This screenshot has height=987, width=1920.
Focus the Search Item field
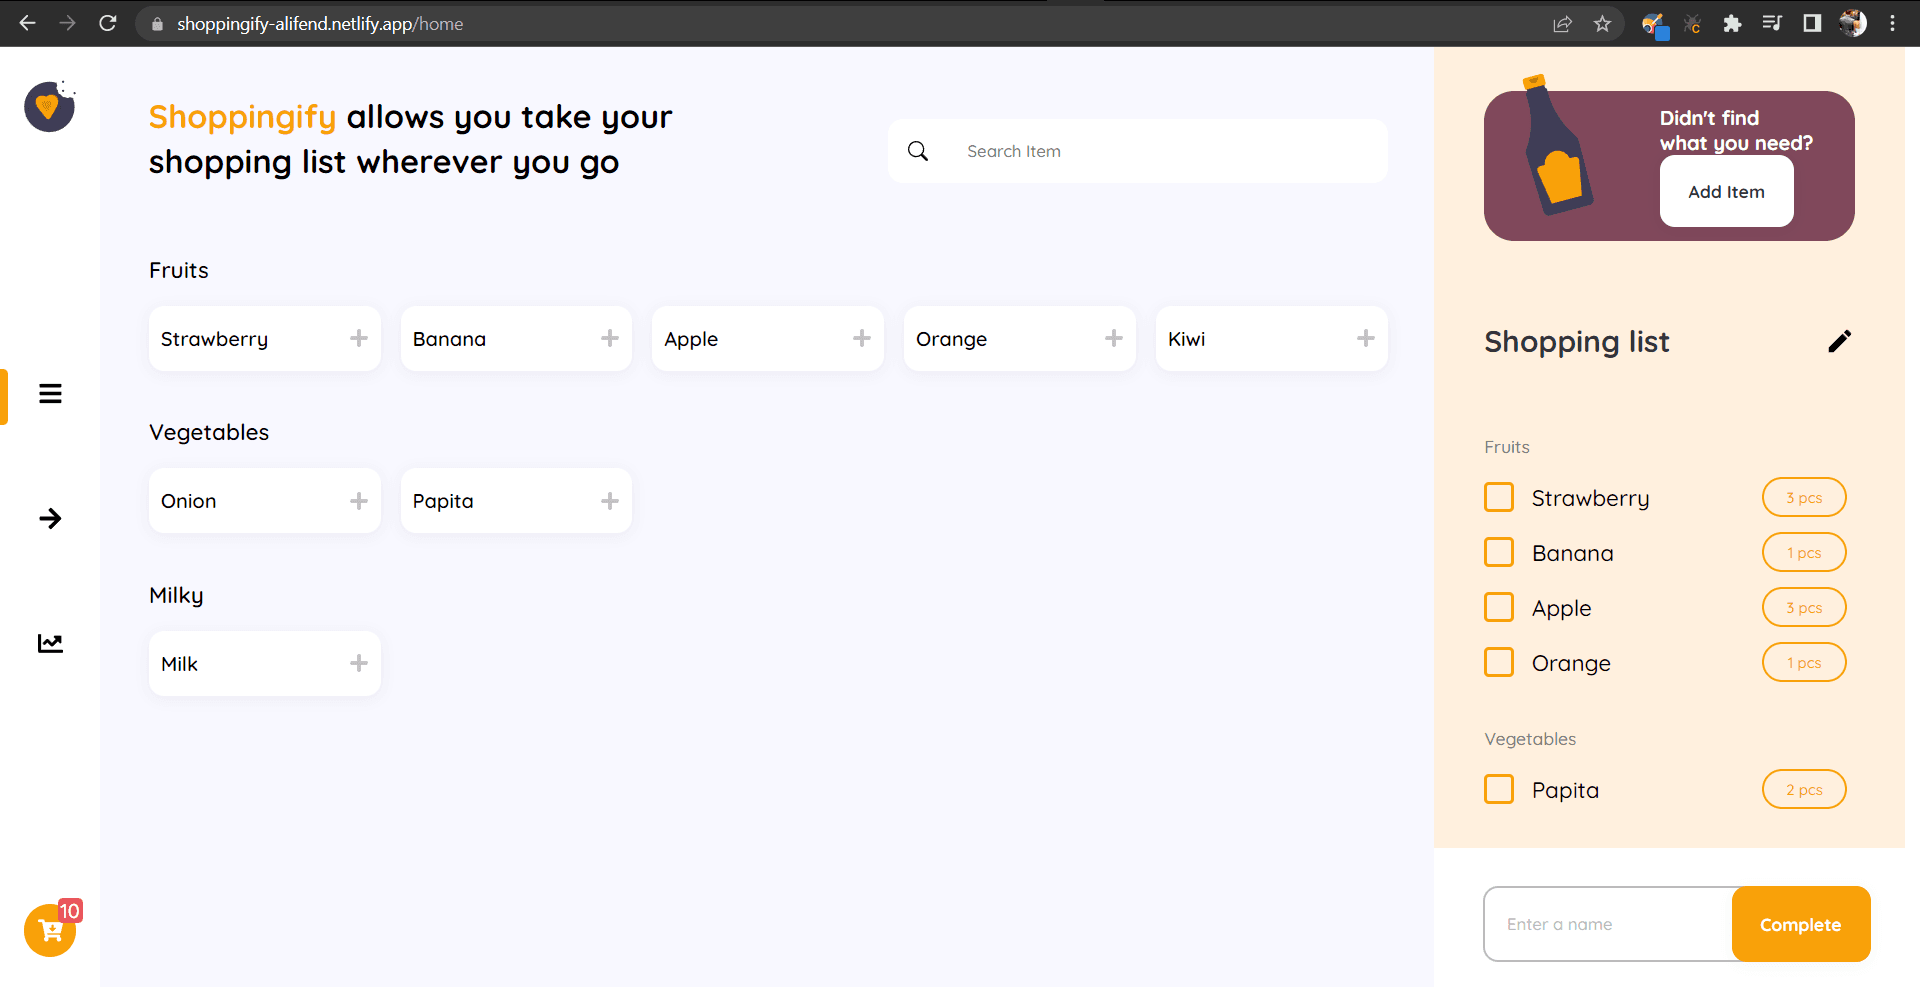coord(1160,151)
